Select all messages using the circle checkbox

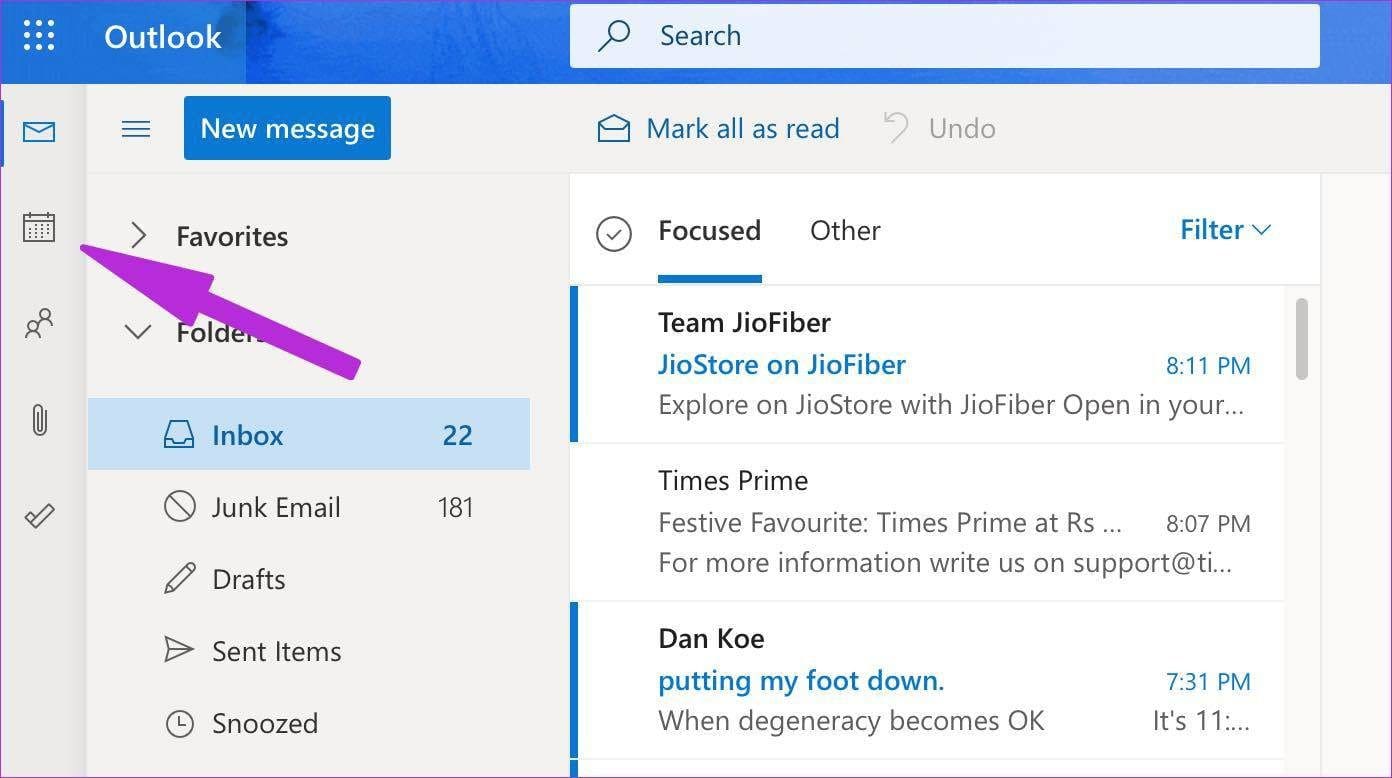(x=614, y=234)
